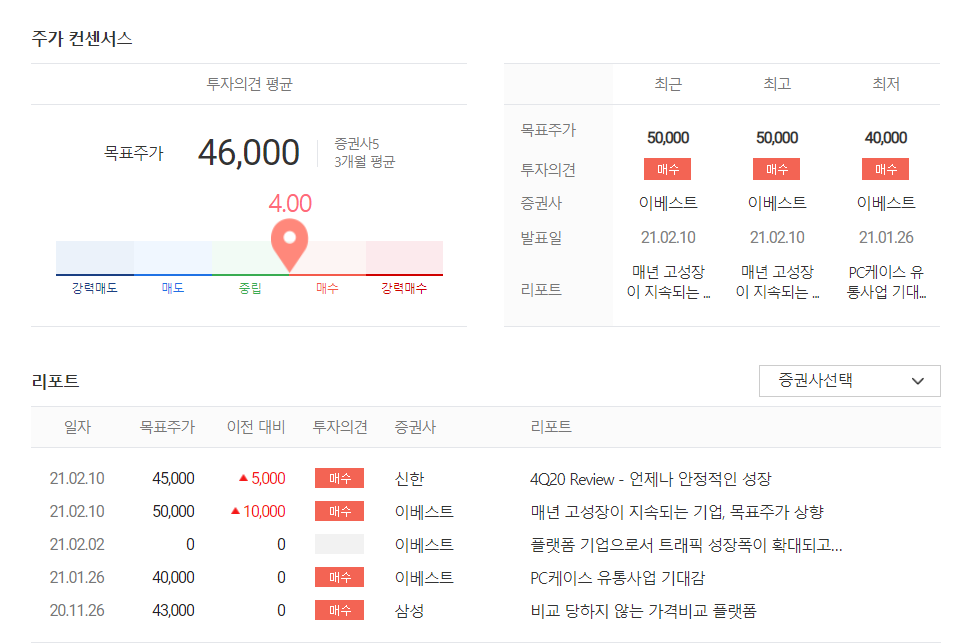Image resolution: width=969 pixels, height=643 pixels.
Task: Open the 최근 column report summary link
Action: (x=668, y=282)
